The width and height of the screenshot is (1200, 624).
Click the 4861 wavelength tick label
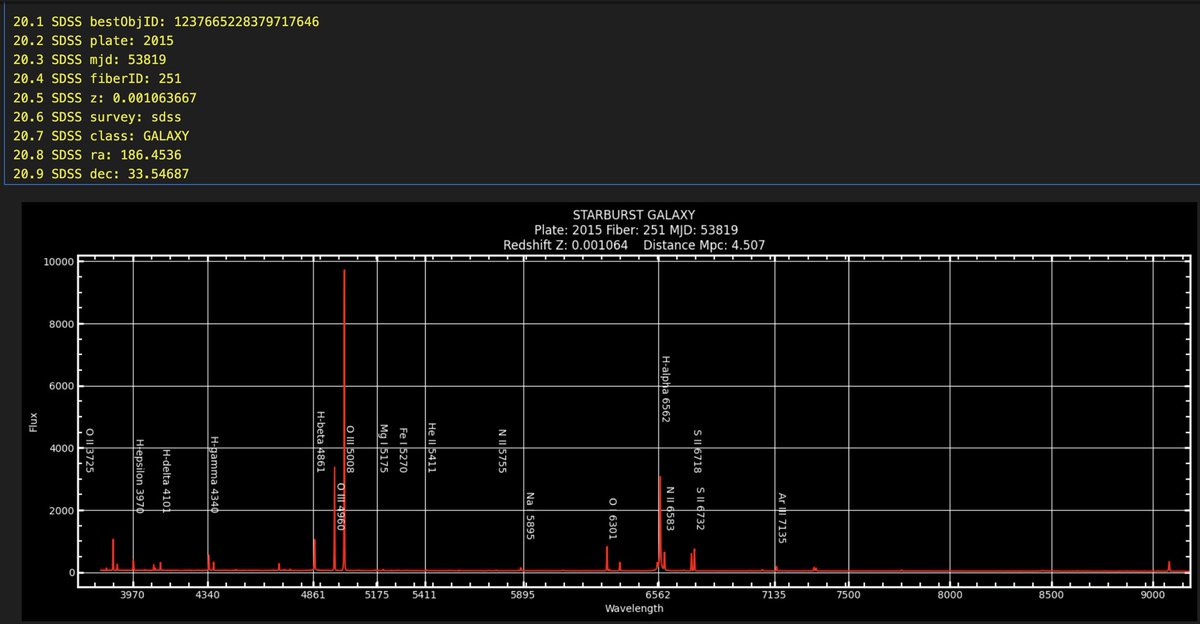(313, 595)
